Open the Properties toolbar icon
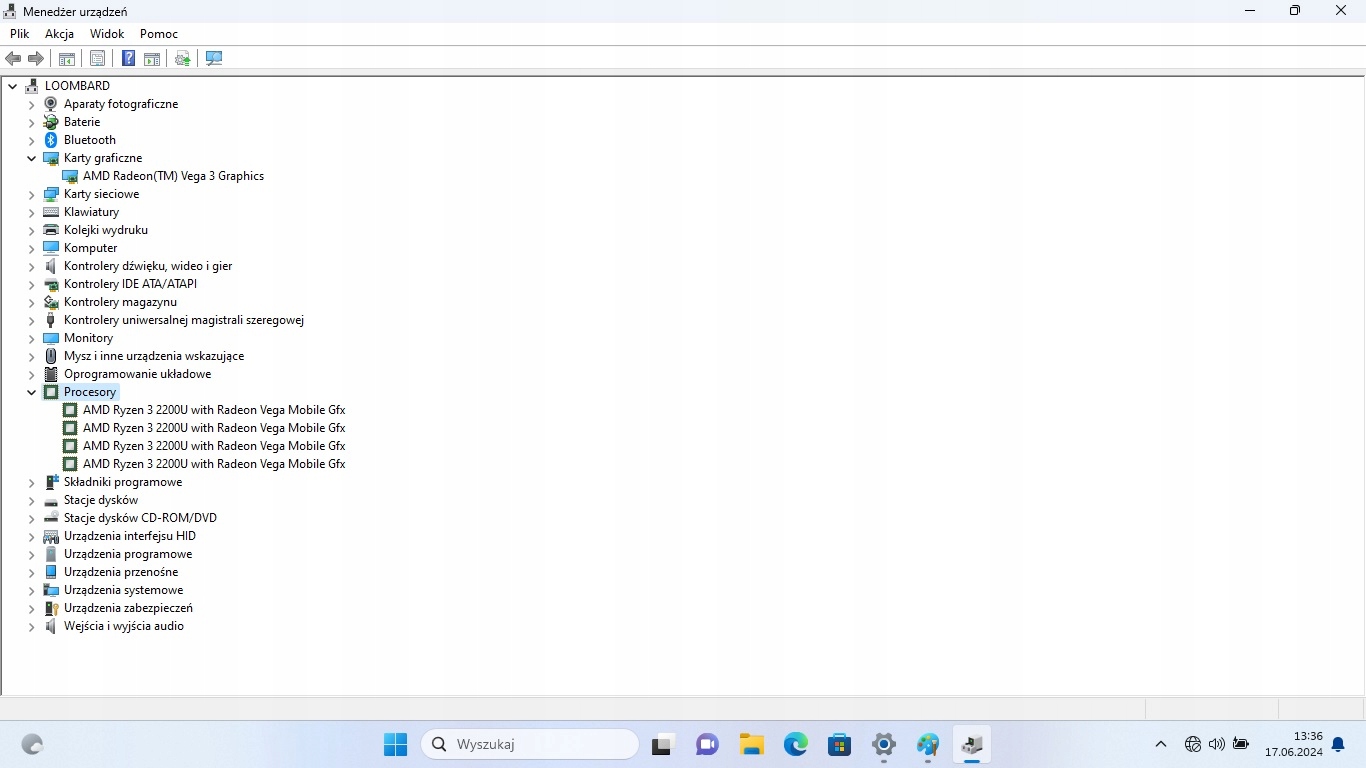 97,59
